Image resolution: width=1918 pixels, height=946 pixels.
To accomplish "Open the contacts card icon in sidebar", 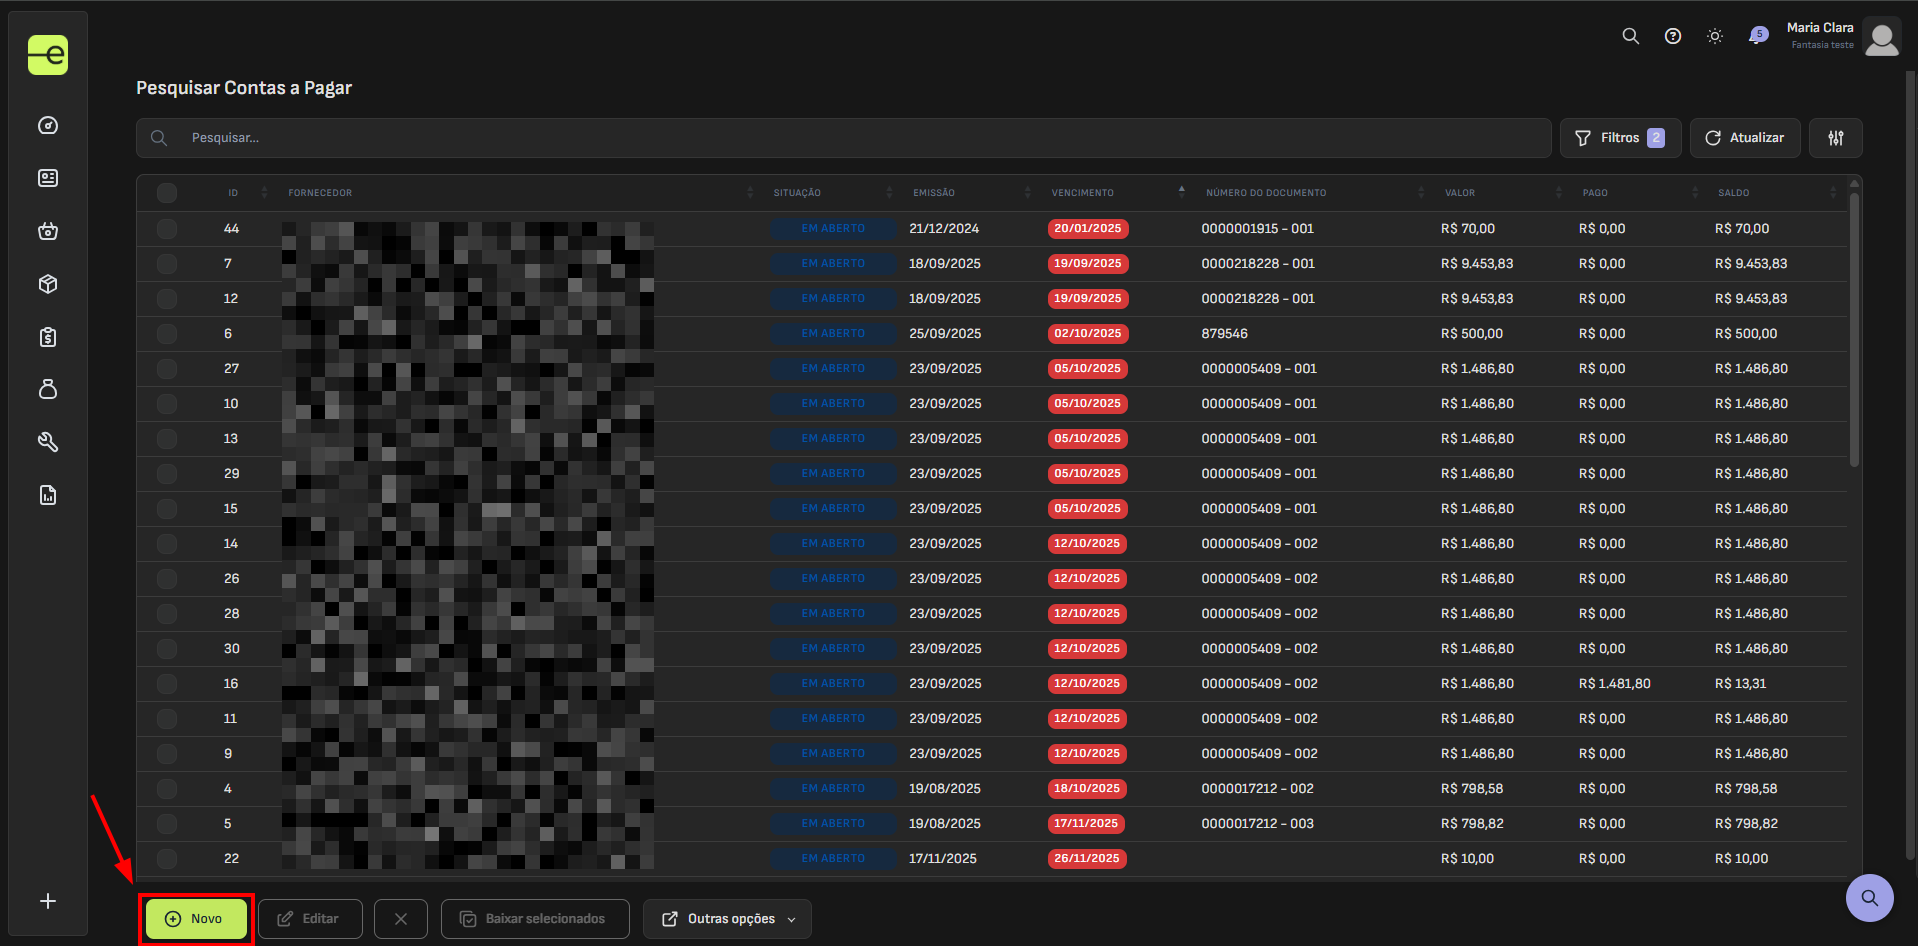I will [48, 178].
